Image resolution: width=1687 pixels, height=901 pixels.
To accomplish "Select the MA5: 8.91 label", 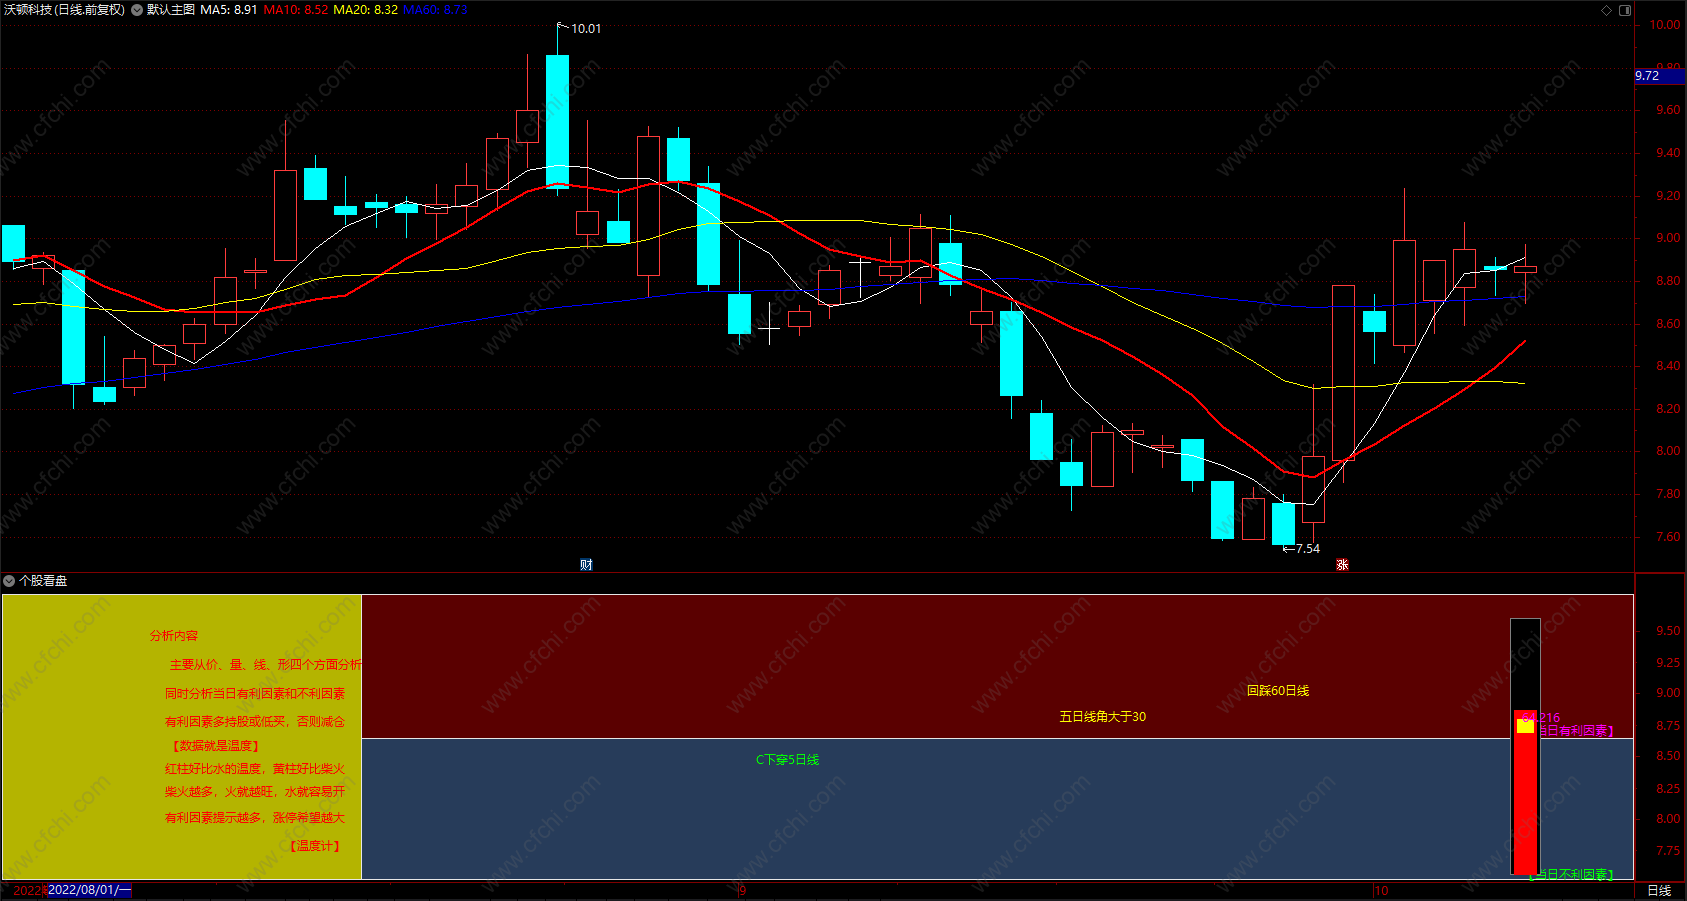I will tap(229, 10).
